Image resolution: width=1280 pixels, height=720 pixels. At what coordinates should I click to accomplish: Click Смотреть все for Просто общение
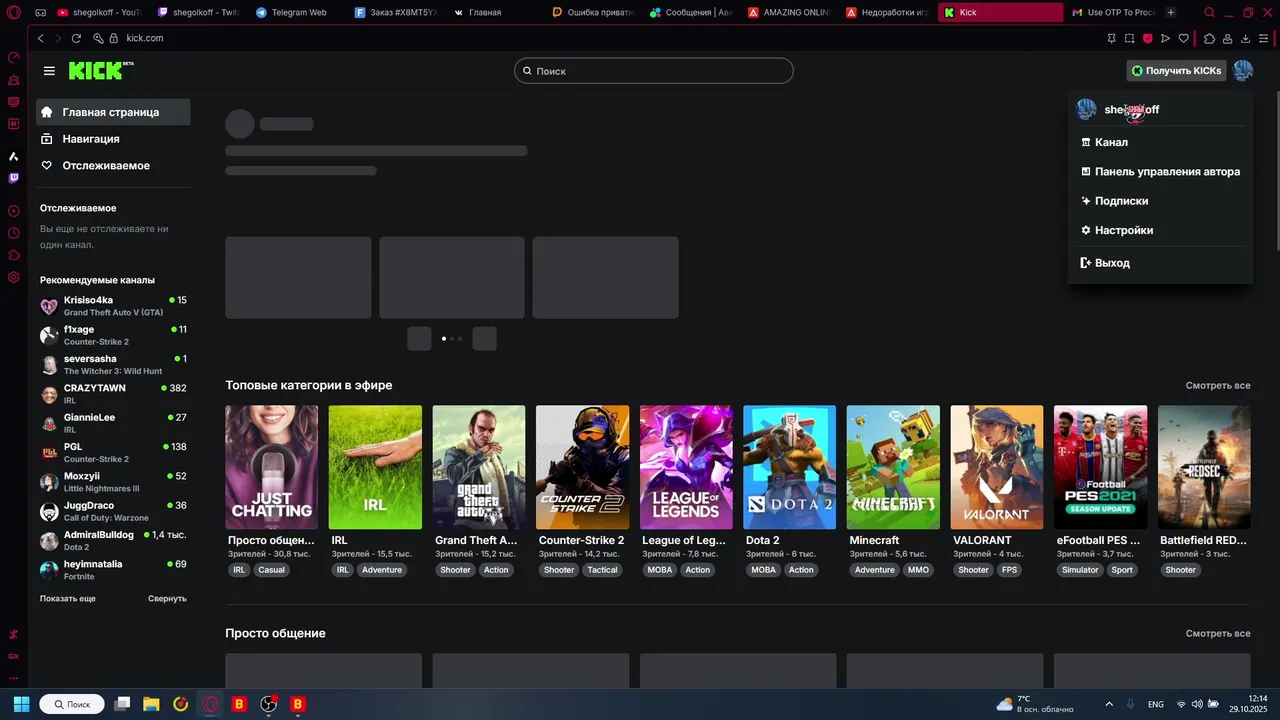tap(1218, 633)
